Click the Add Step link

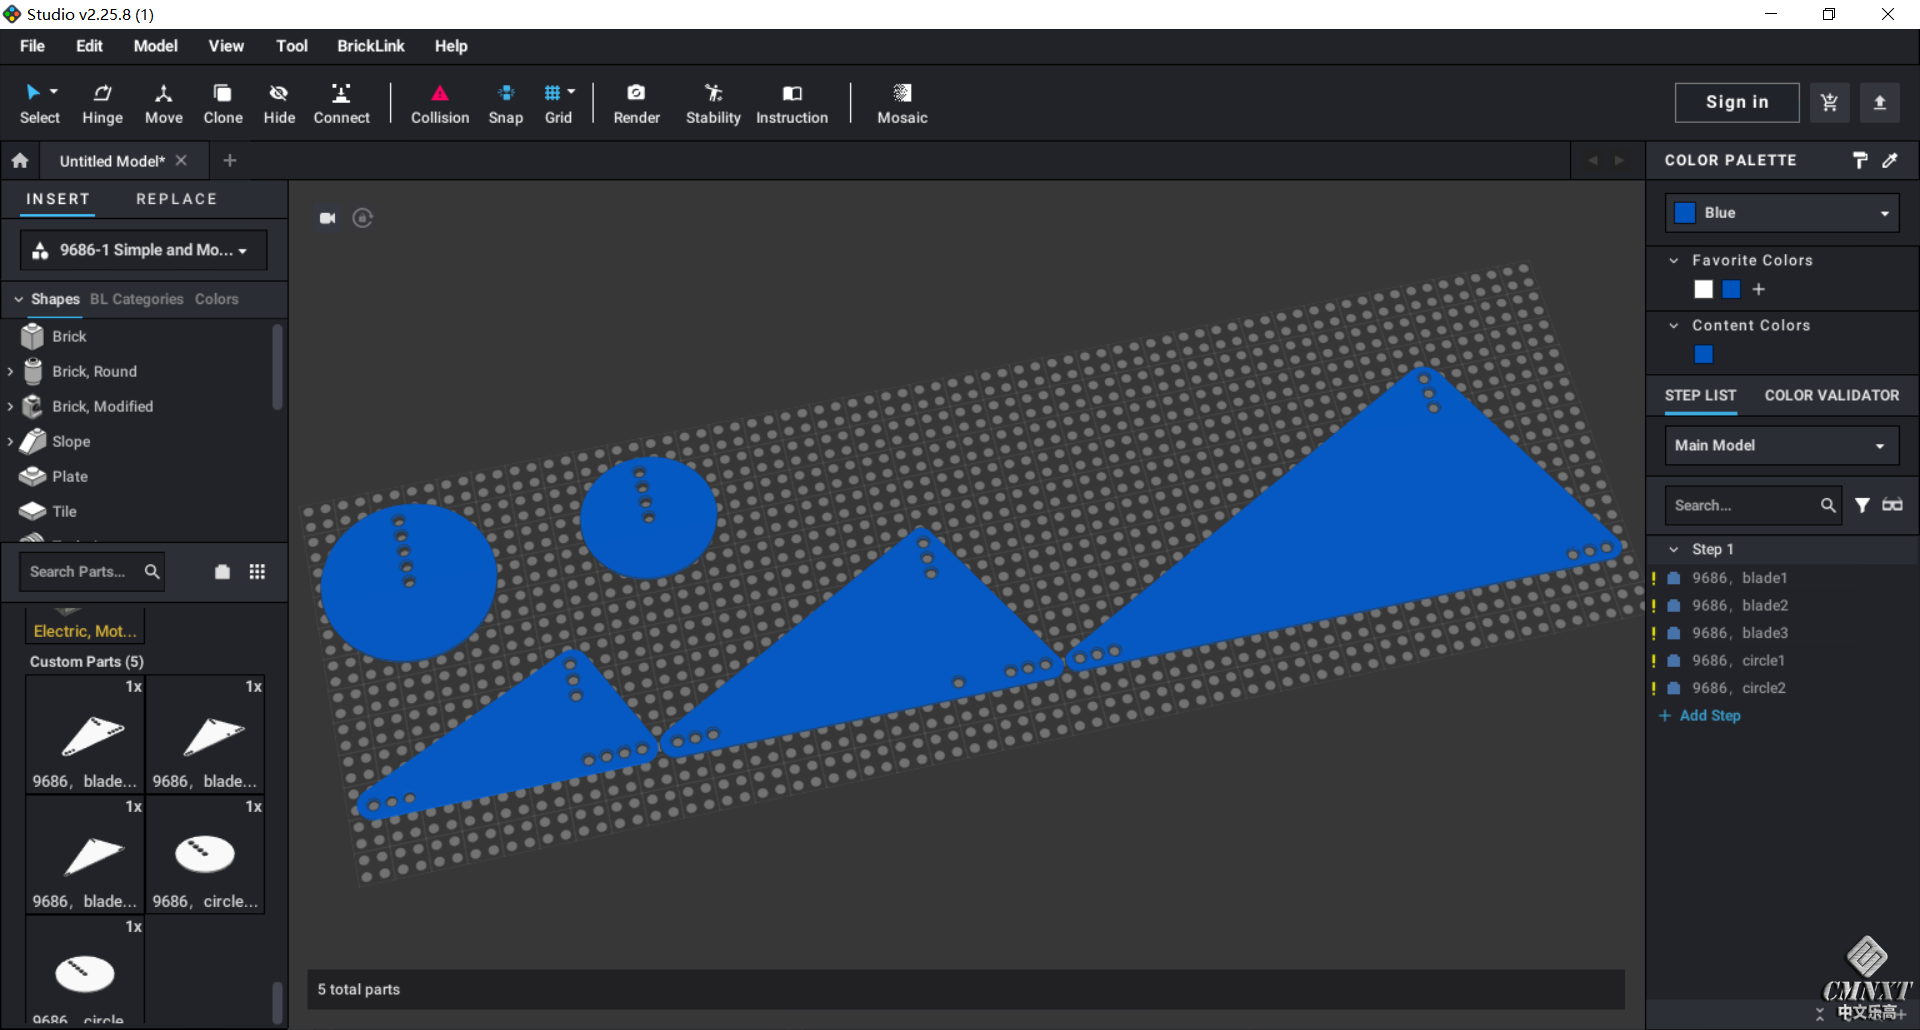click(x=1700, y=716)
